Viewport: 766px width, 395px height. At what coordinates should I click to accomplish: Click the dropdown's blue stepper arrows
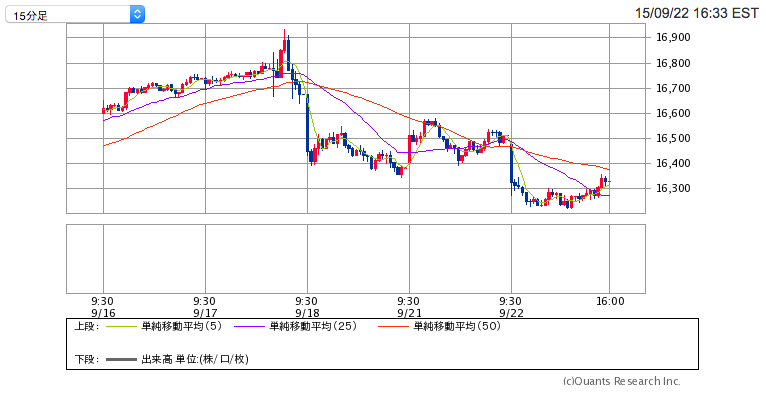[137, 15]
